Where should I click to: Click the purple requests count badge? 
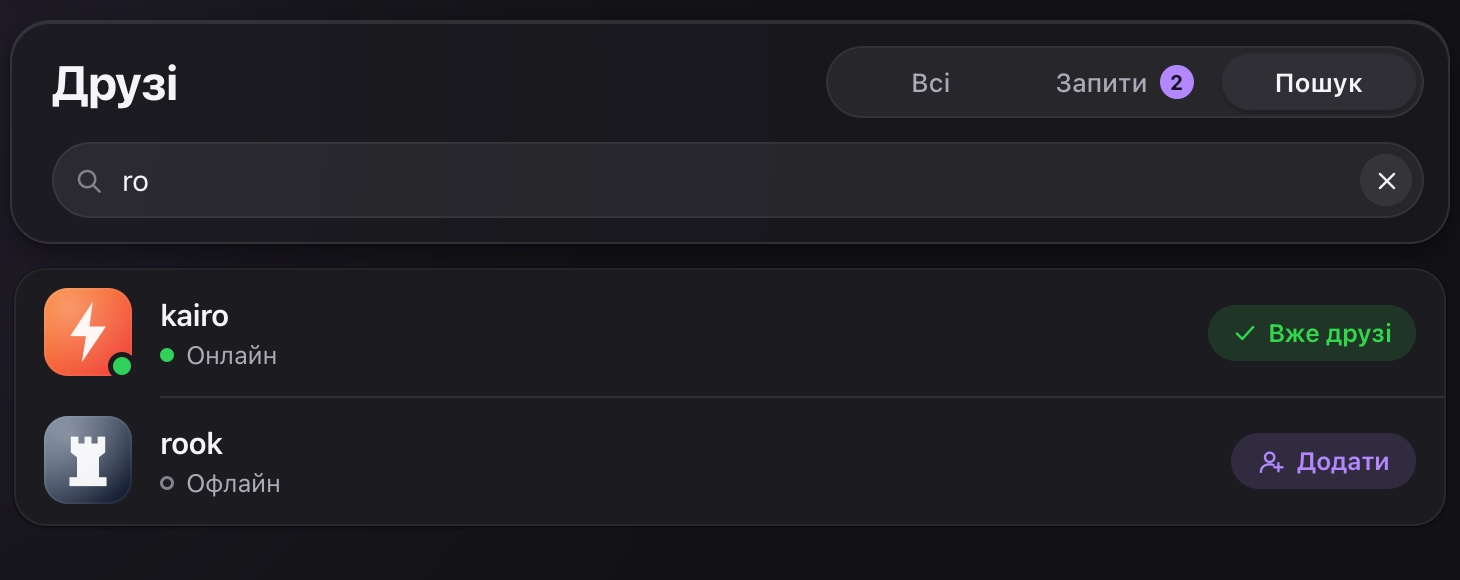click(1177, 83)
